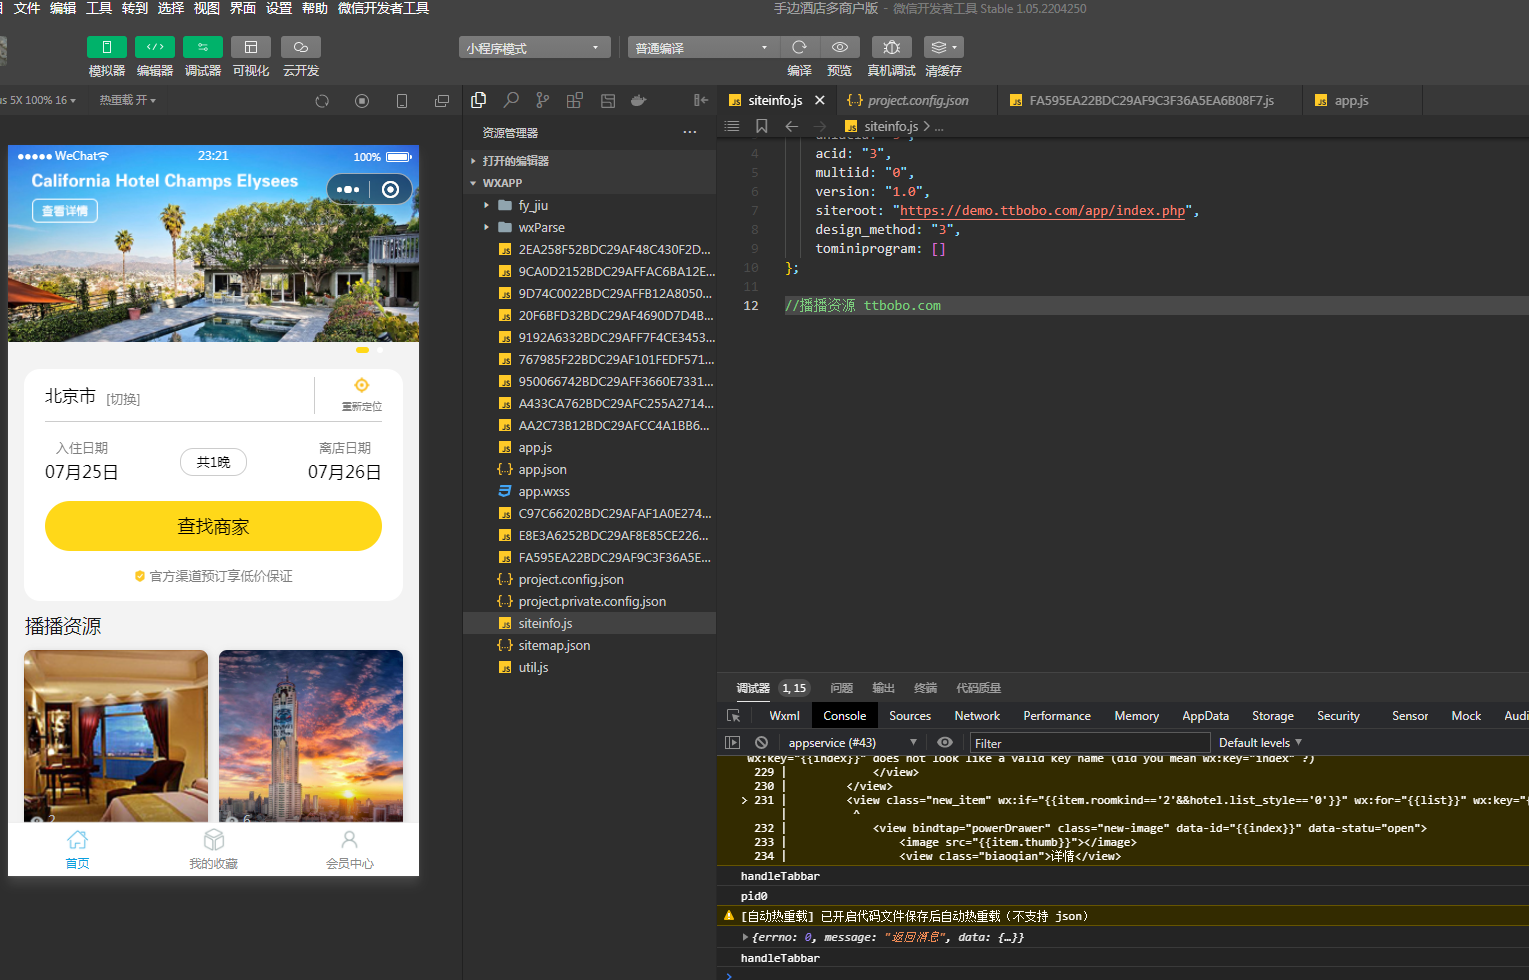Click the relocate position icon
The height and width of the screenshot is (980, 1529).
362,385
